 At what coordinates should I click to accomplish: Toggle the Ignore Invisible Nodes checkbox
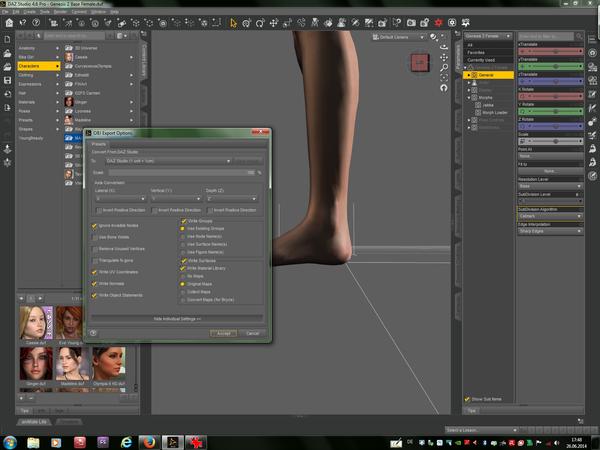point(94,227)
